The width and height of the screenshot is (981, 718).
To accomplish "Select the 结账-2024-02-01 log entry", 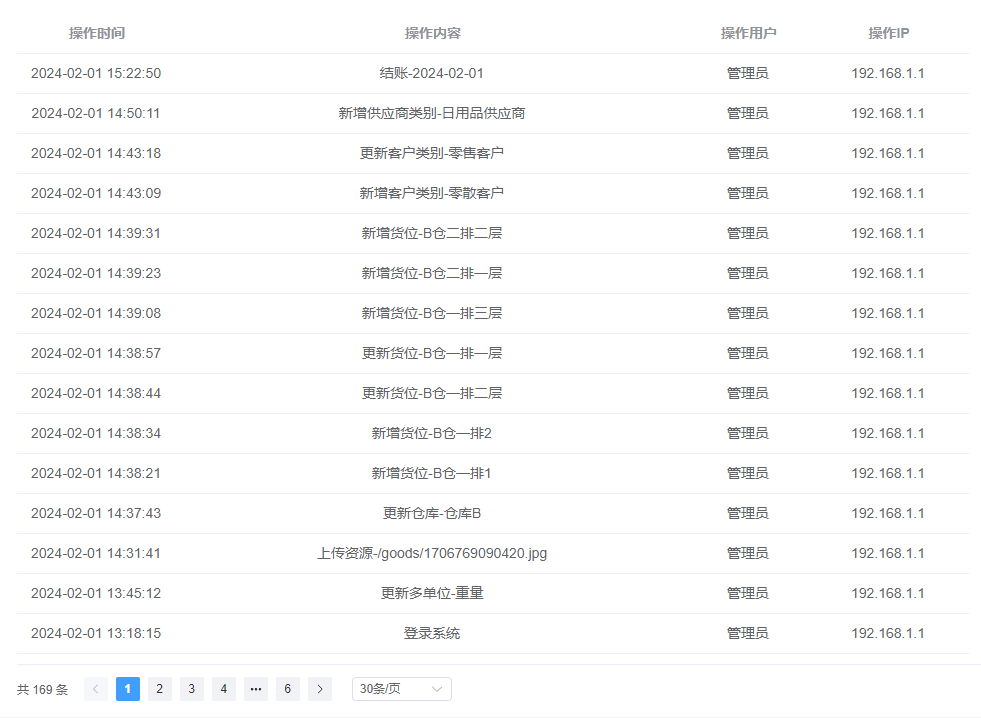I will point(432,73).
